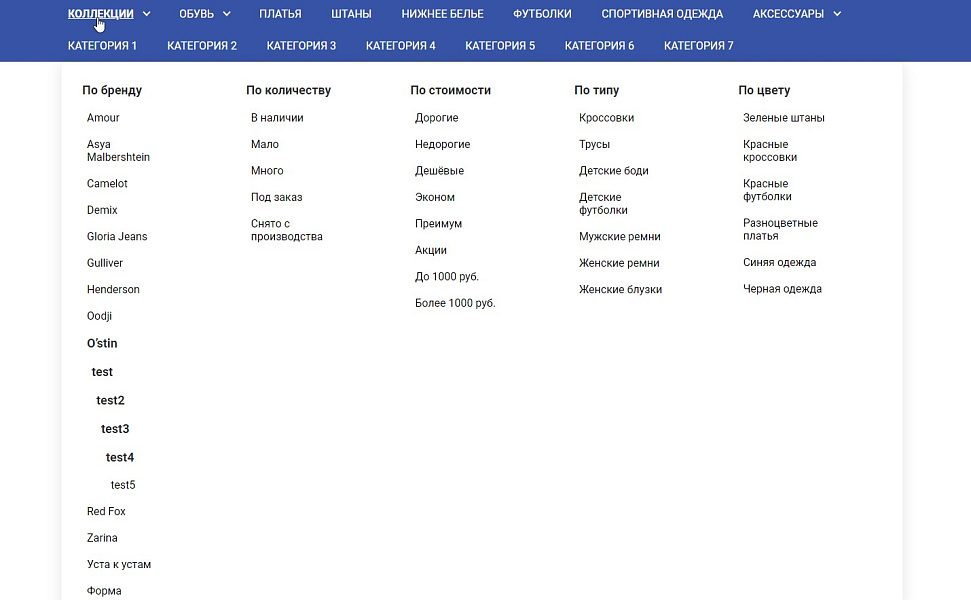Open the Платья menu item
971x600 pixels.
[280, 14]
